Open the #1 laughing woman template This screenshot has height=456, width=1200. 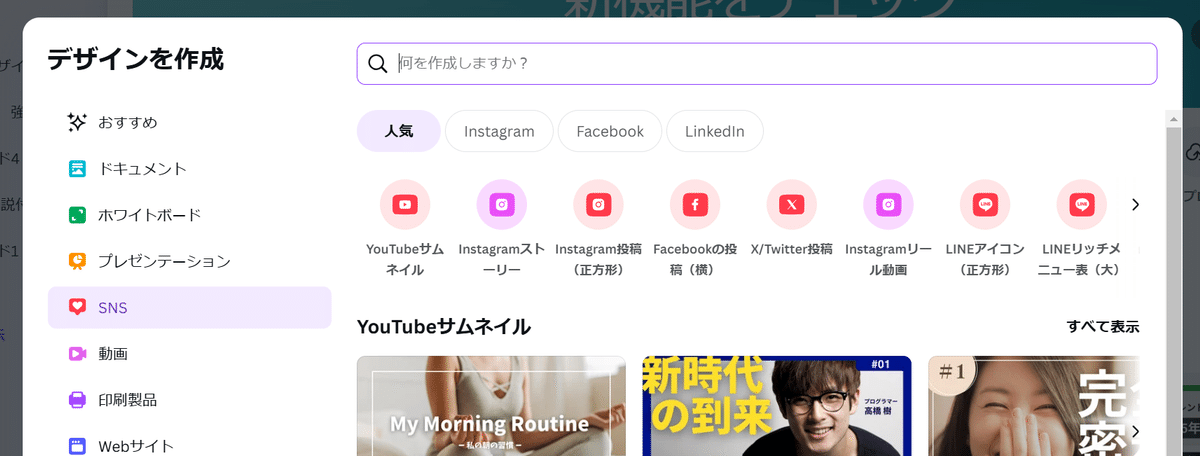(1034, 406)
